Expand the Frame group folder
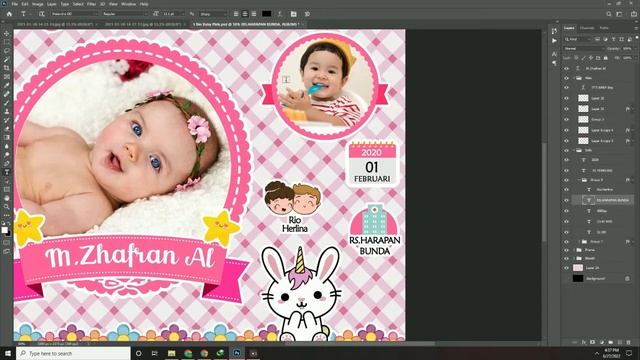This screenshot has height=360, width=640. point(574,250)
